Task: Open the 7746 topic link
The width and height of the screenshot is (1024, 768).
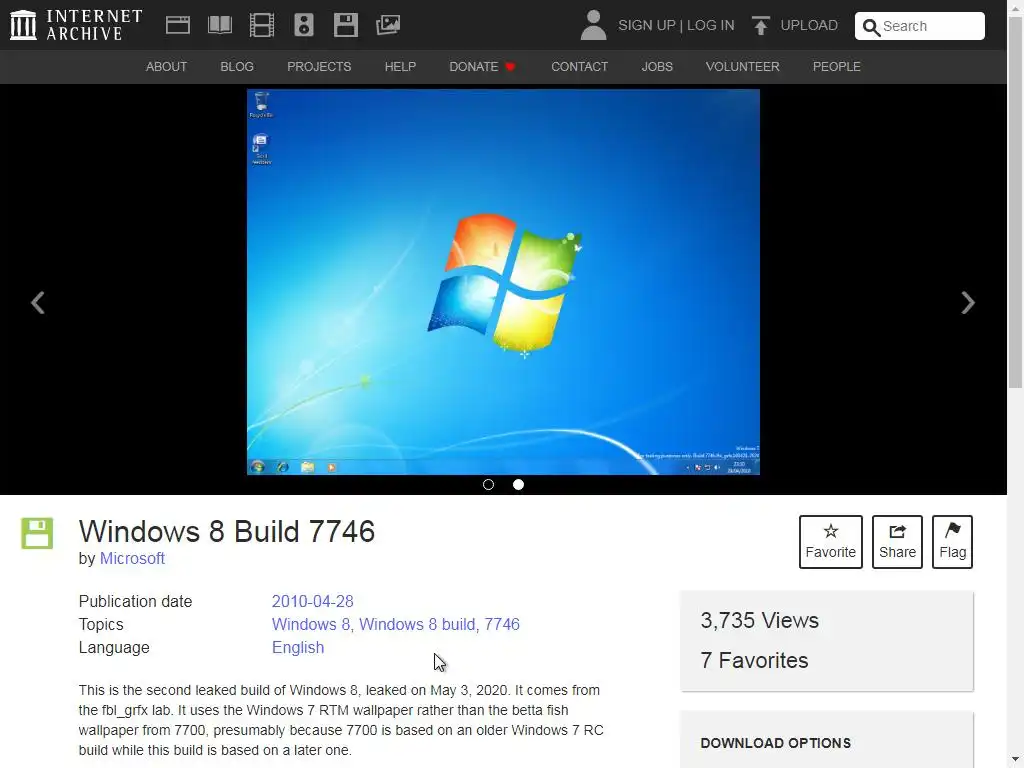Action: pyautogui.click(x=502, y=624)
